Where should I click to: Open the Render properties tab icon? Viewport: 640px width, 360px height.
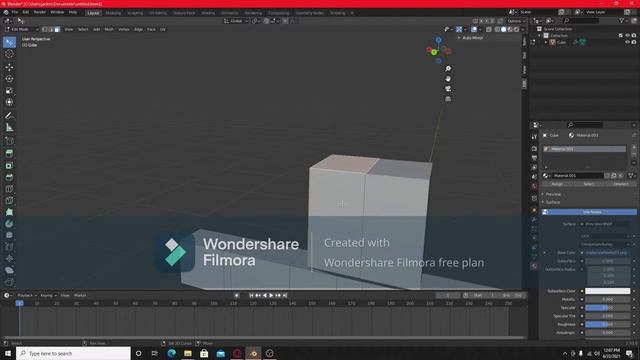[x=534, y=149]
